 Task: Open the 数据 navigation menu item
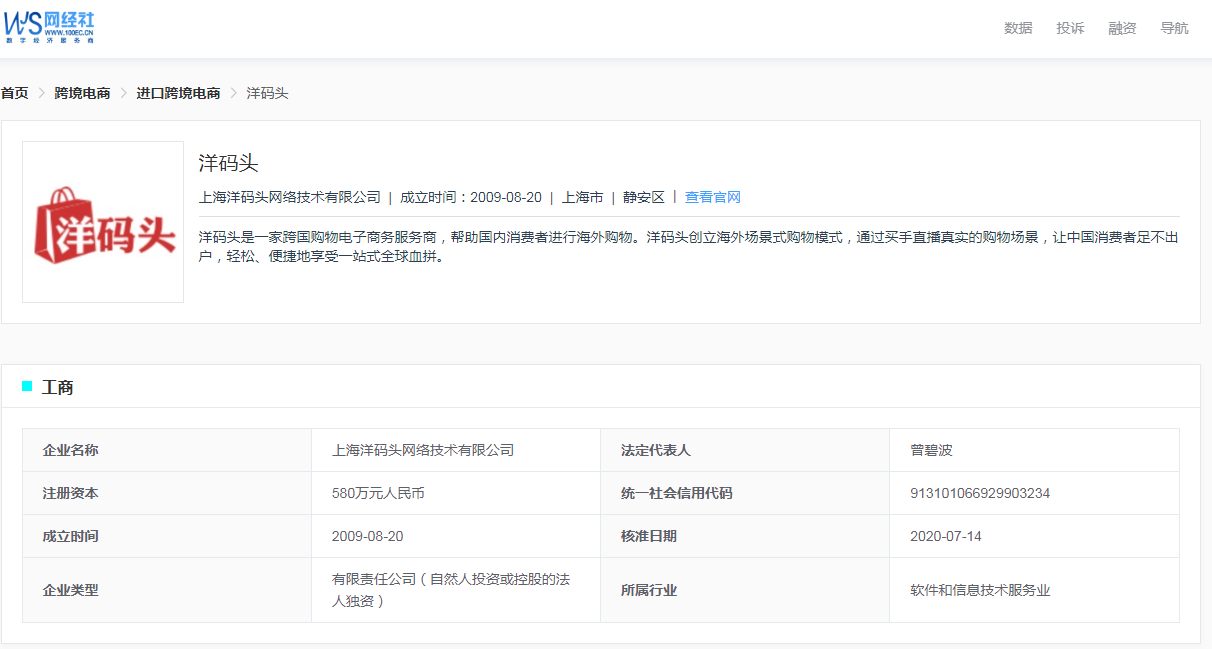pyautogui.click(x=1018, y=28)
